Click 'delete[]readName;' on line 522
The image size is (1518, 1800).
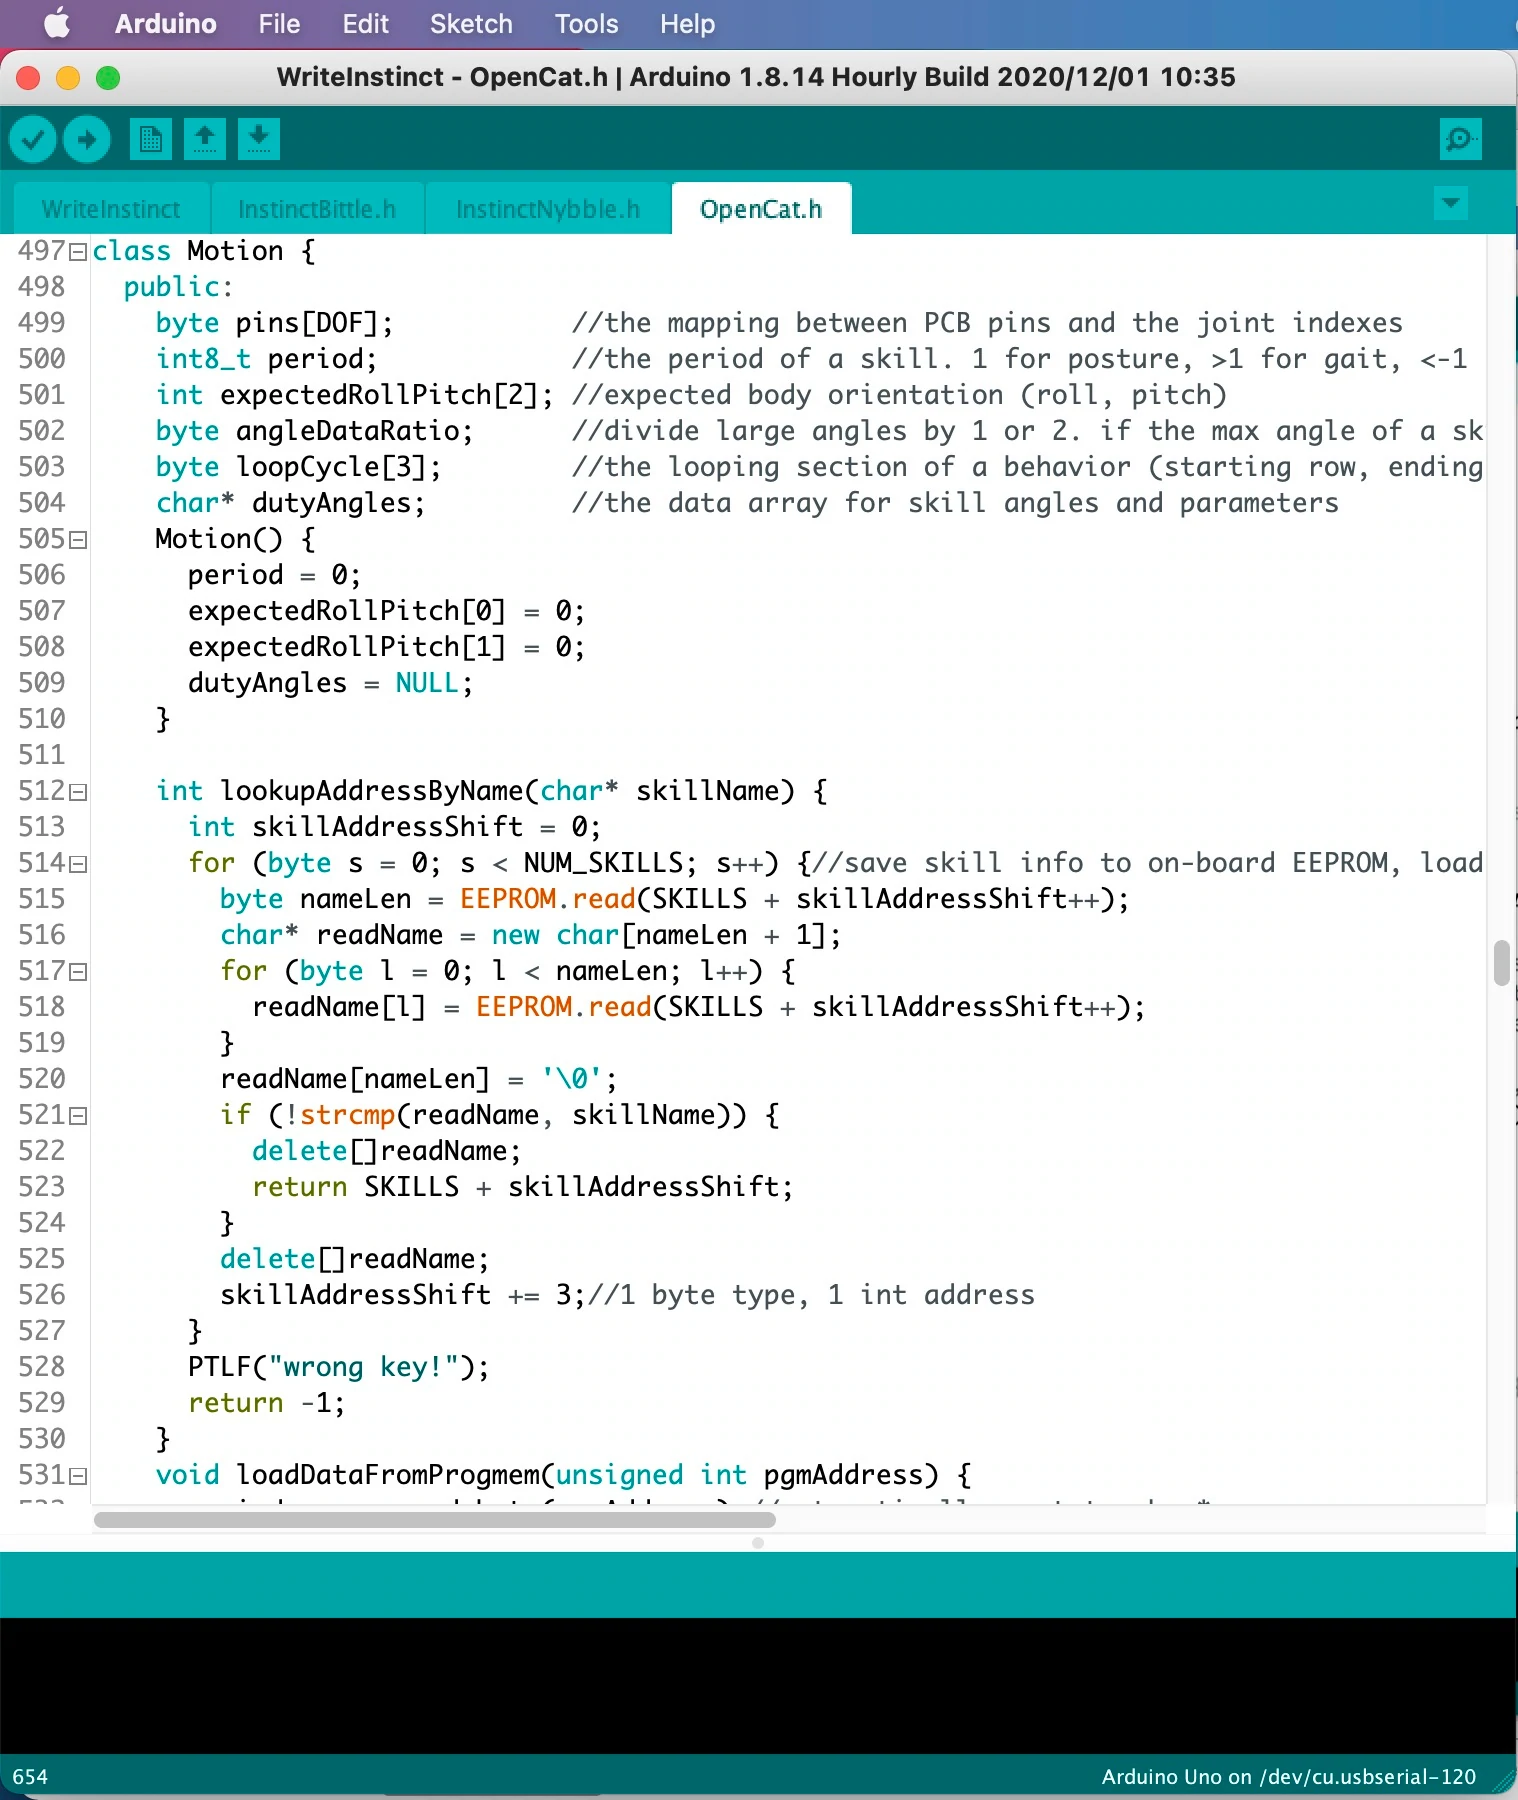tap(386, 1151)
